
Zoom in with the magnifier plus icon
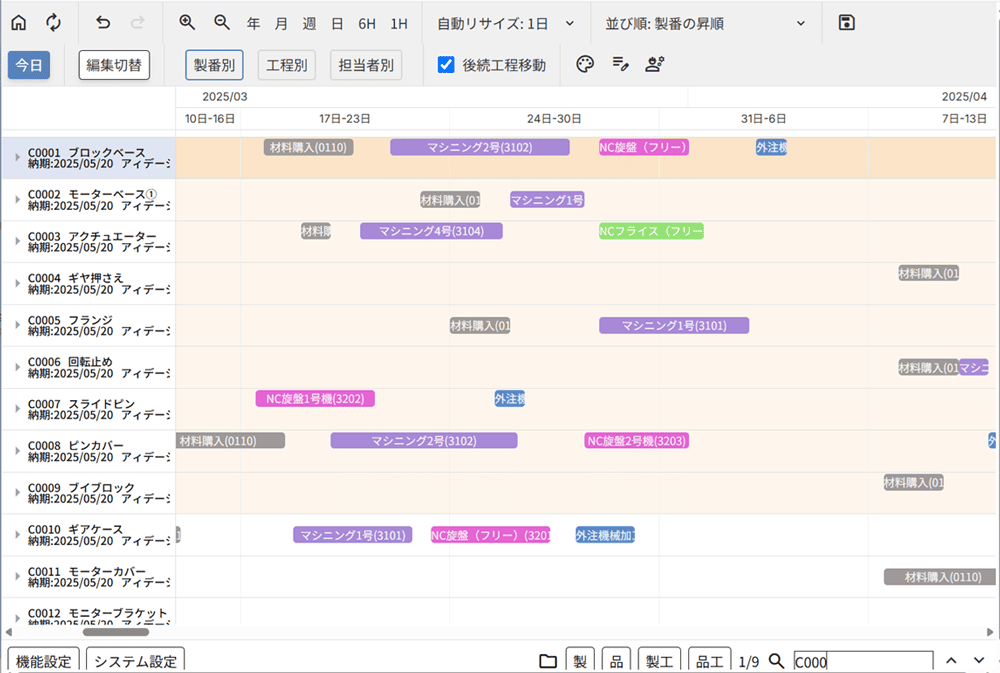point(187,22)
